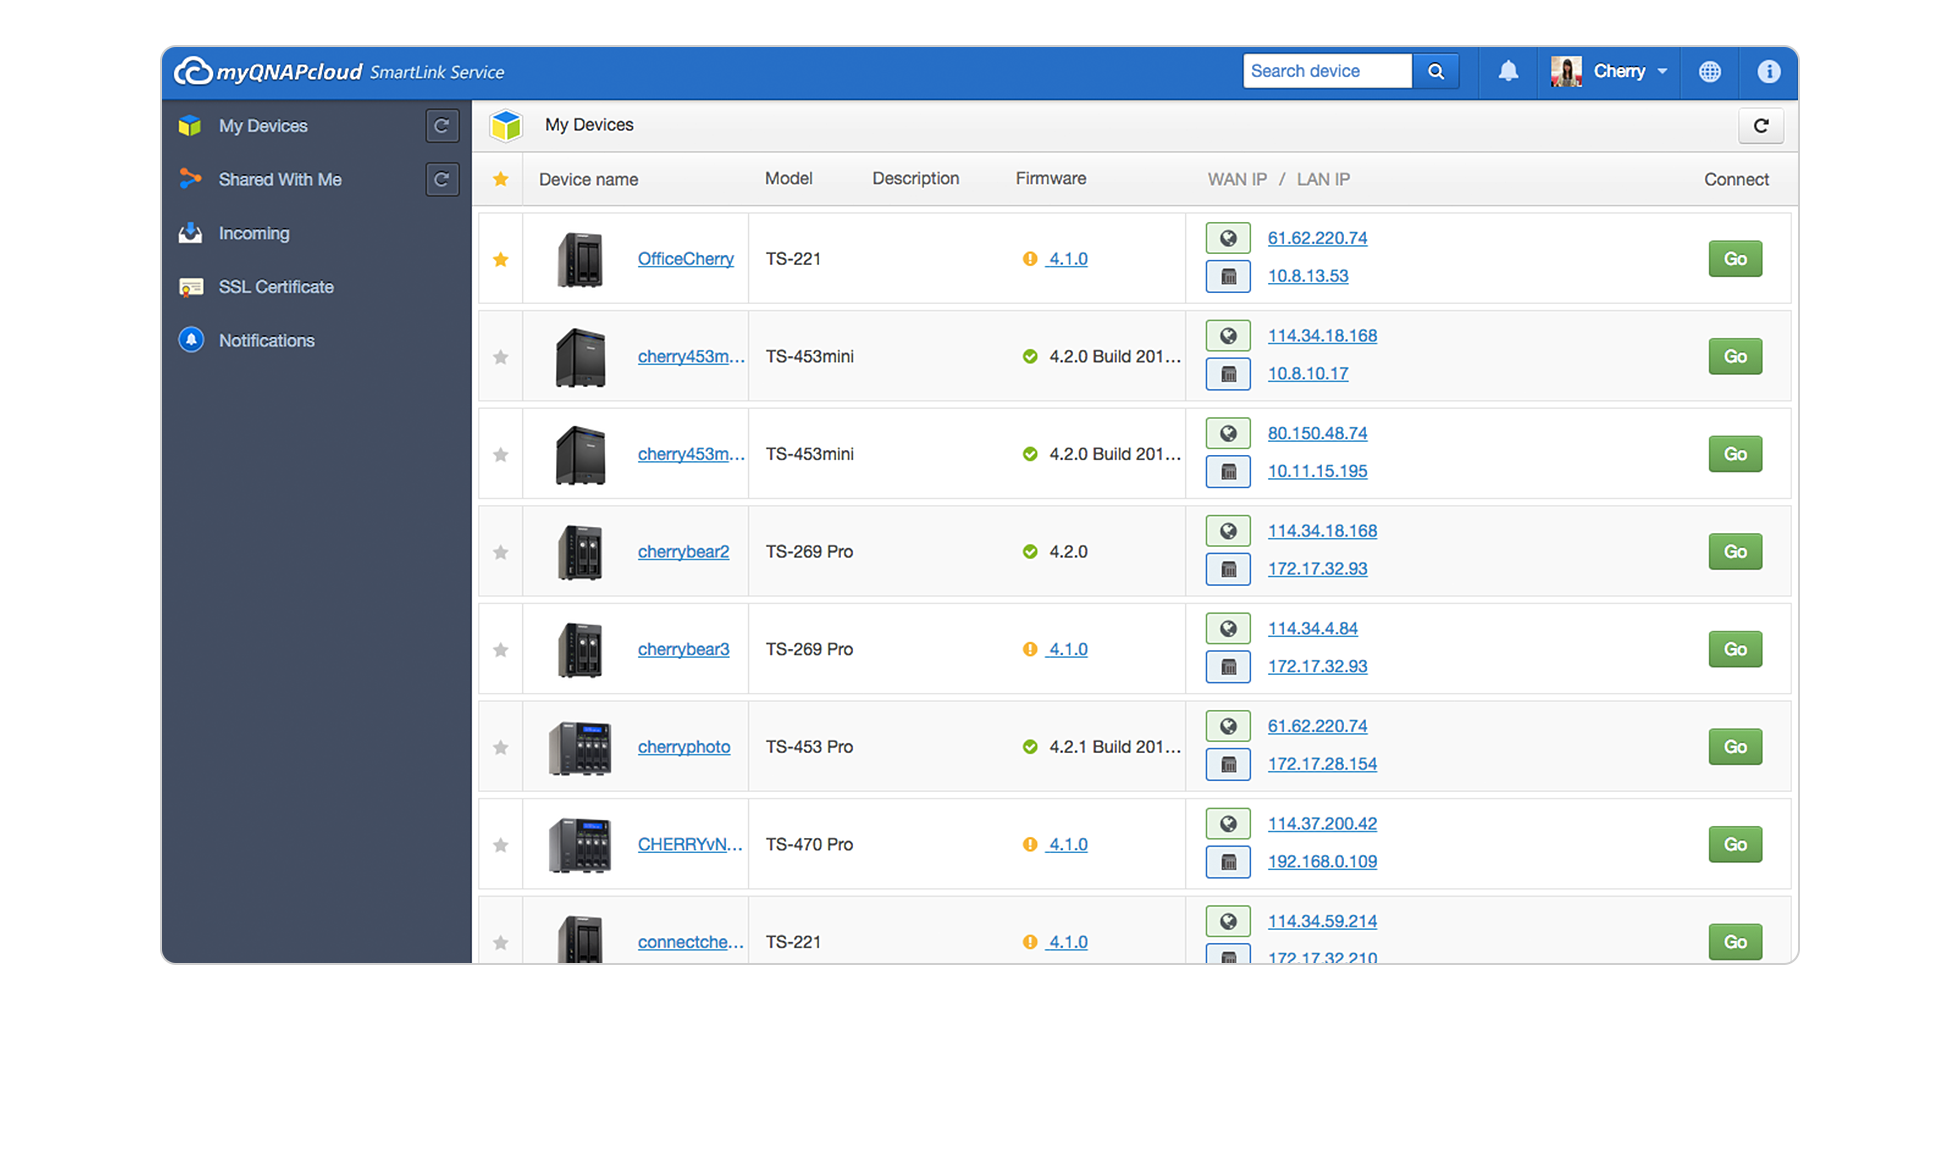1960x1170 pixels.
Task: Open the language globe icon
Action: [1710, 71]
